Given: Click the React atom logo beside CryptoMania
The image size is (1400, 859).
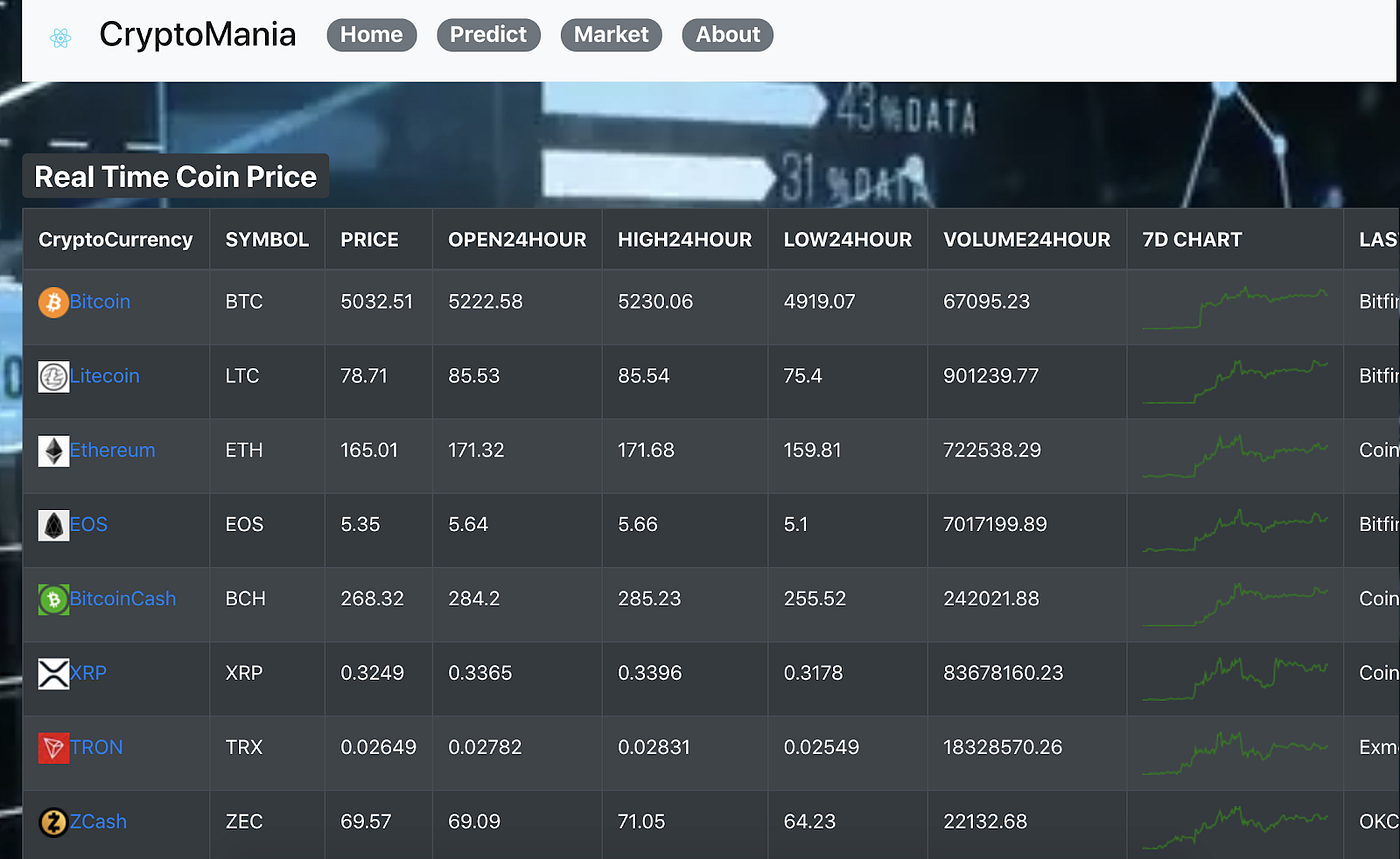Looking at the screenshot, I should pyautogui.click(x=60, y=34).
